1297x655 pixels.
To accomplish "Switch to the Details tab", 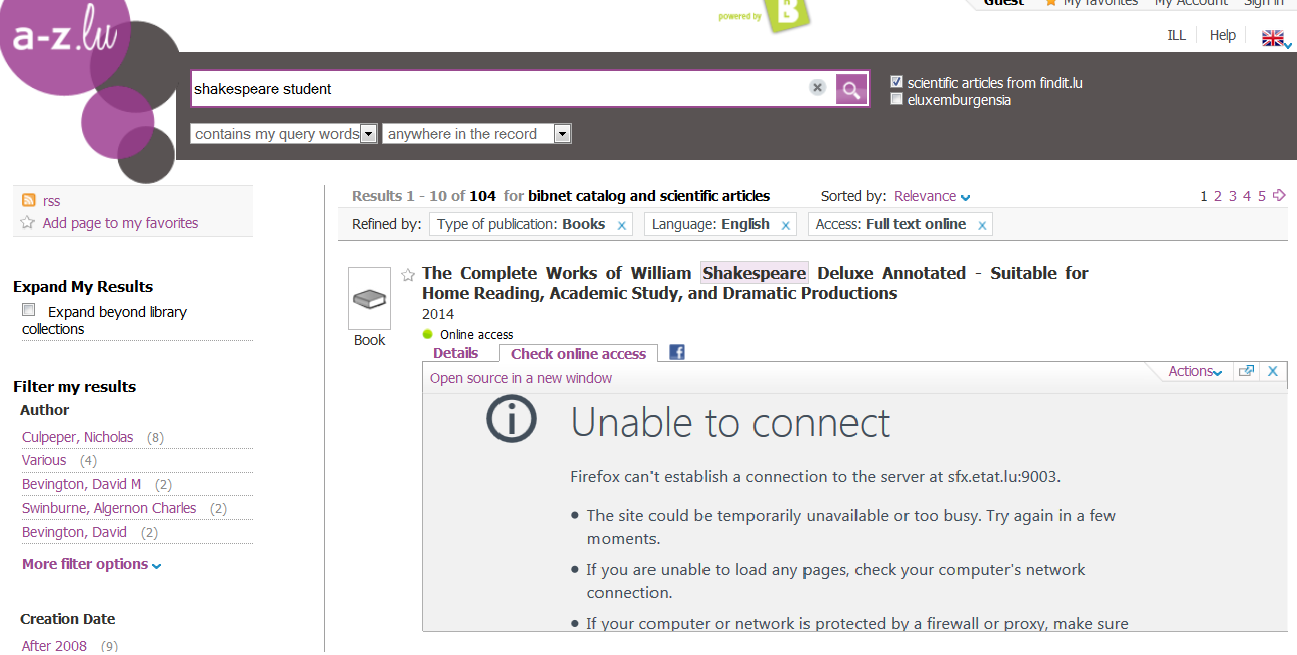I will 455,353.
